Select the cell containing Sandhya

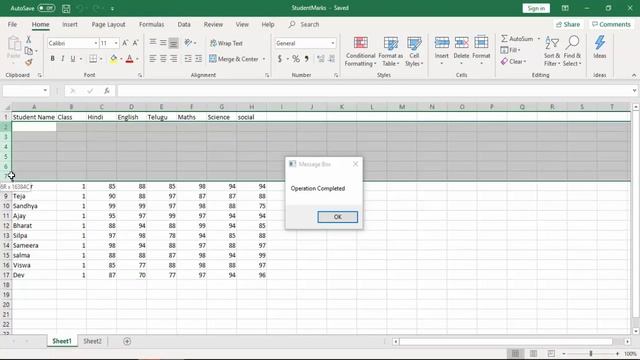pos(34,206)
